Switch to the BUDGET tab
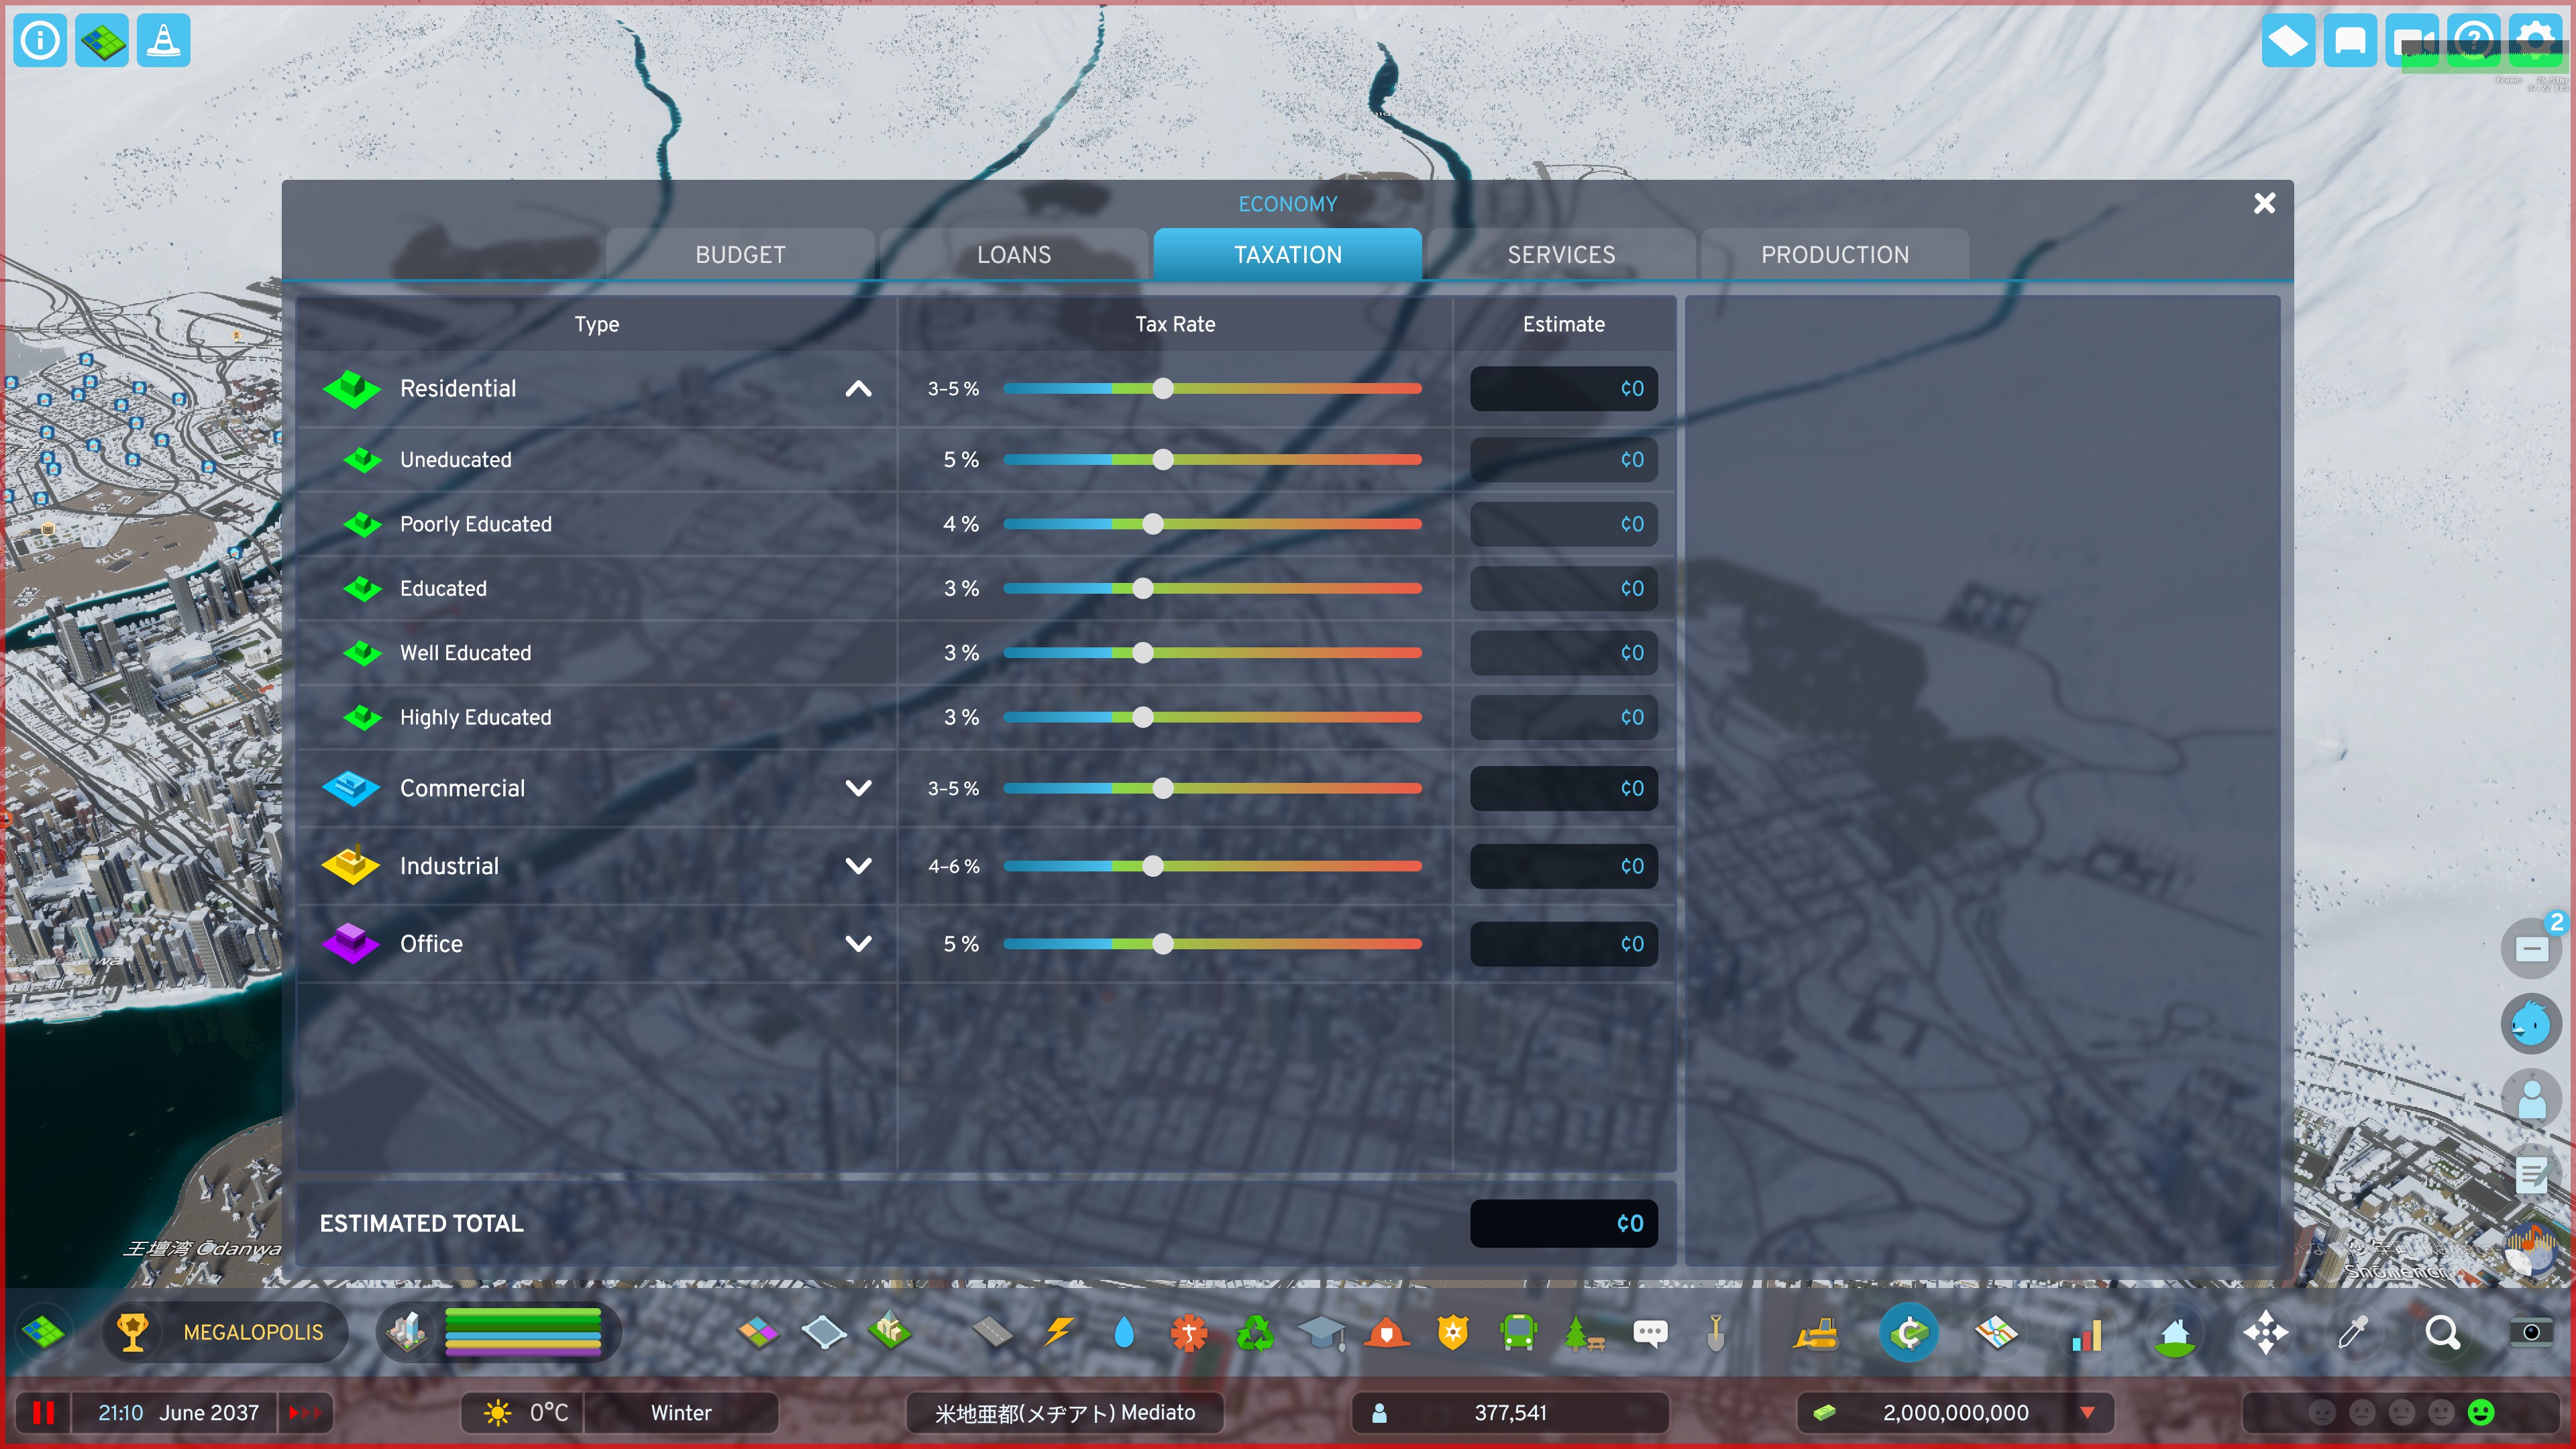The image size is (2576, 1449). (740, 255)
